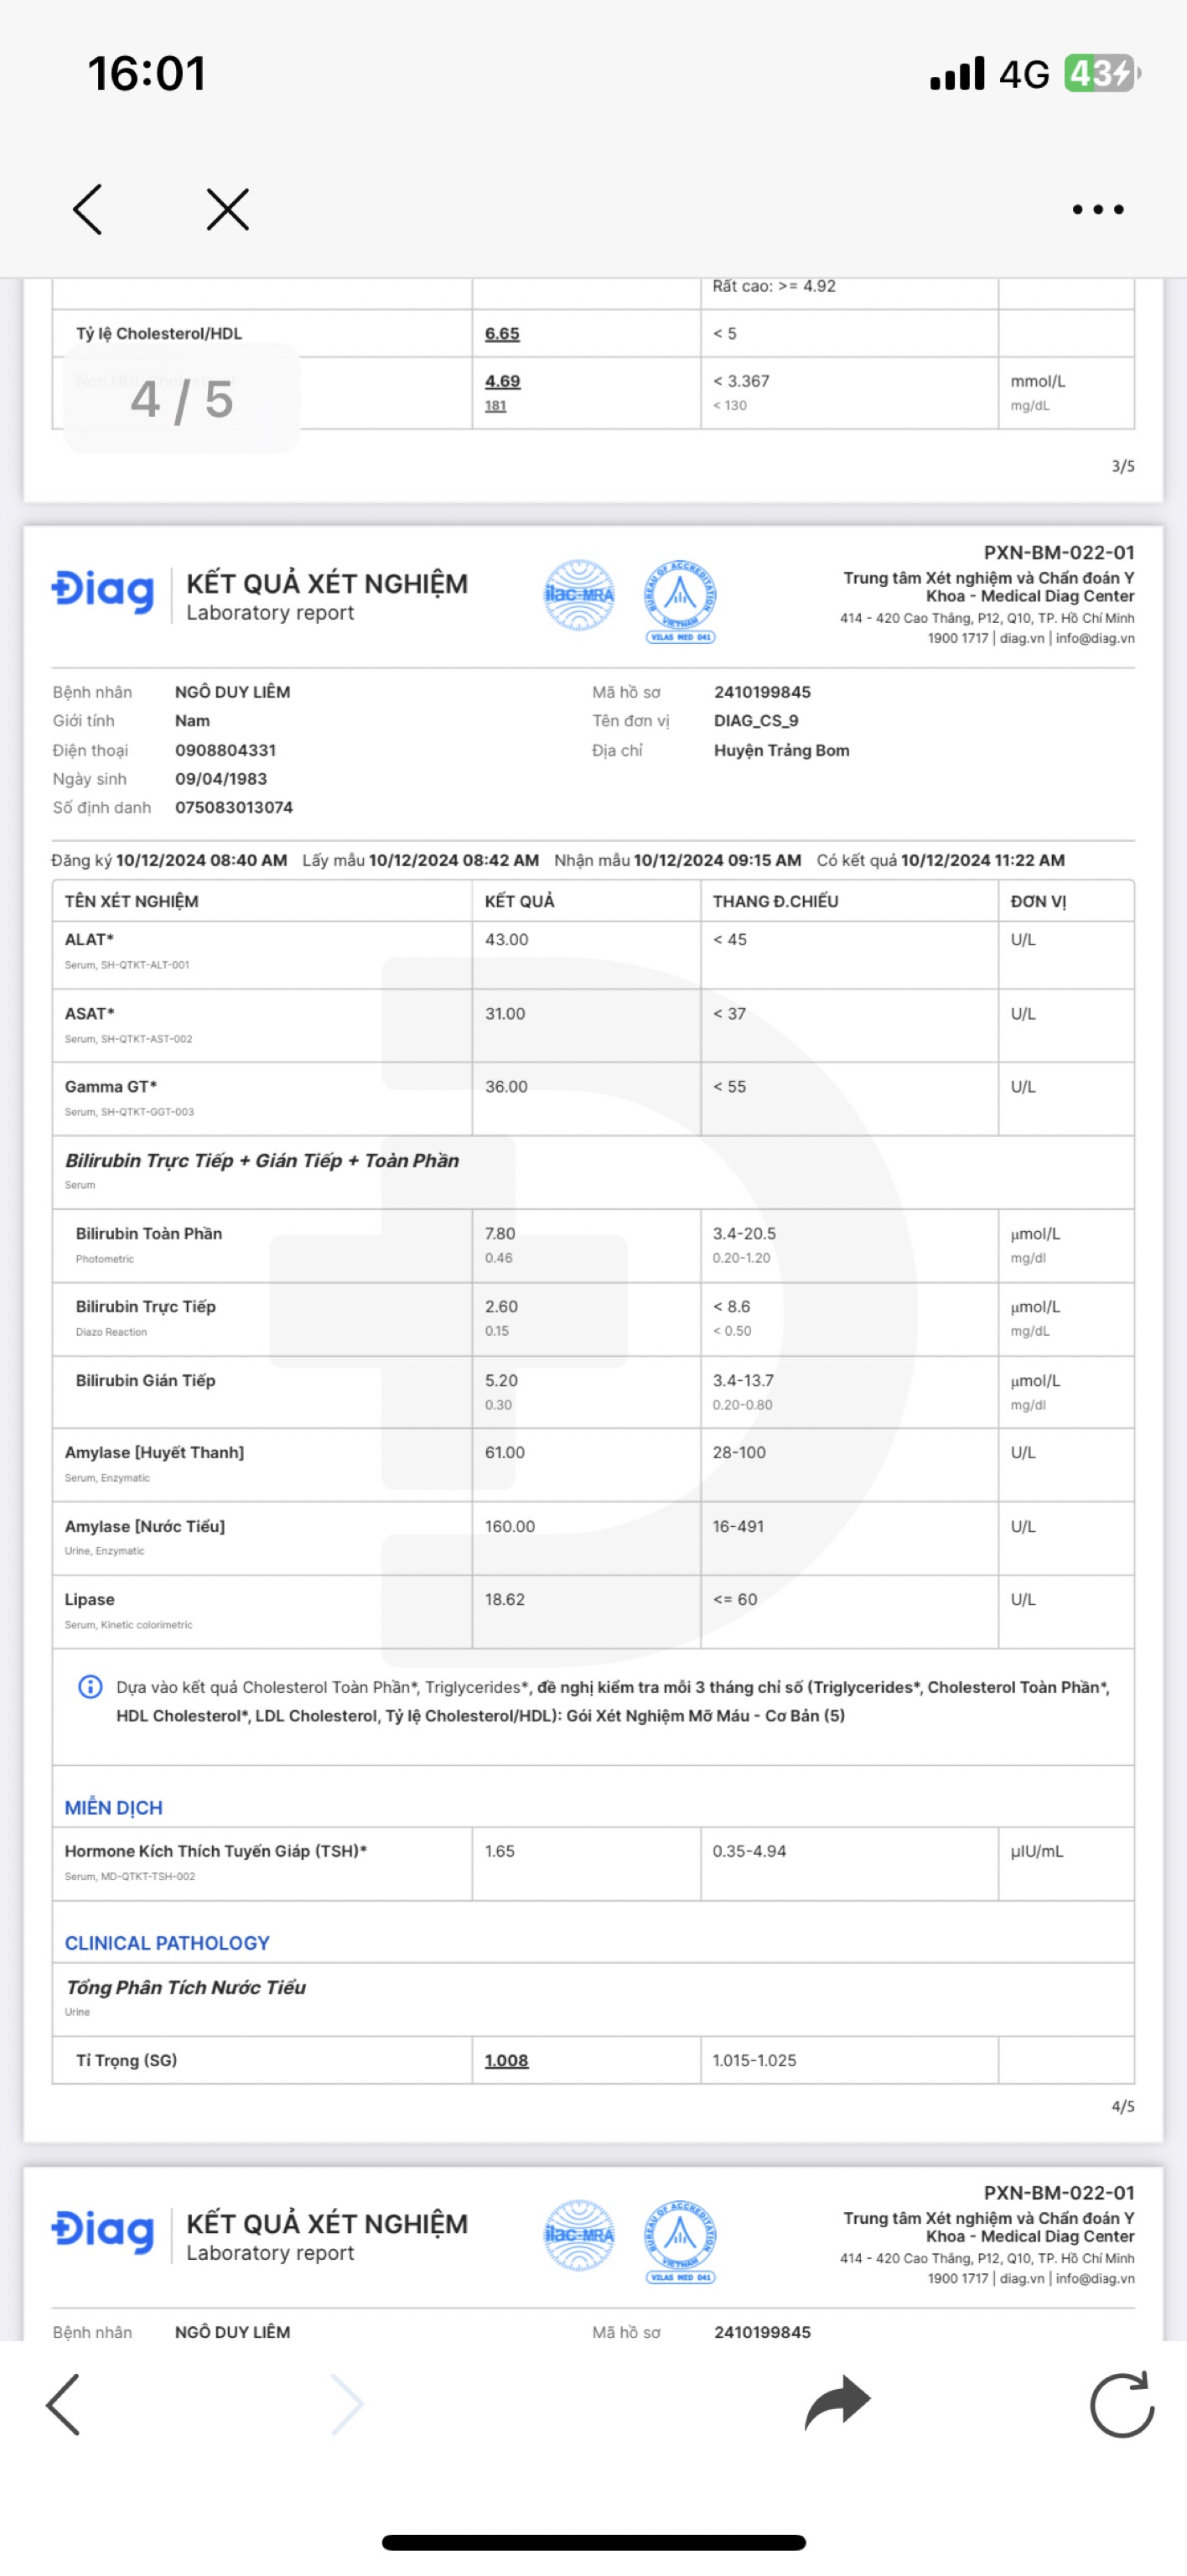Open the three-dot more options menu

(x=1097, y=210)
